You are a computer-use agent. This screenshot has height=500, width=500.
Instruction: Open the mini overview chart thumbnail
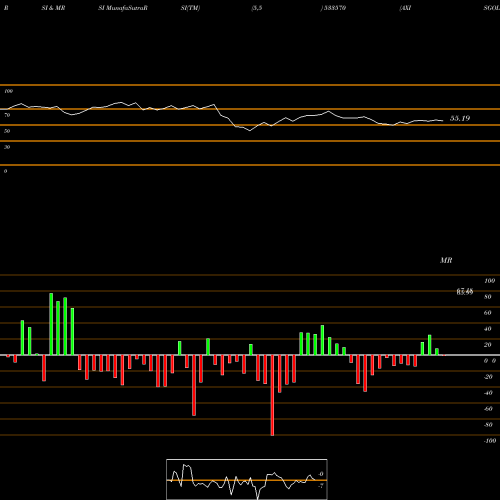(247, 479)
